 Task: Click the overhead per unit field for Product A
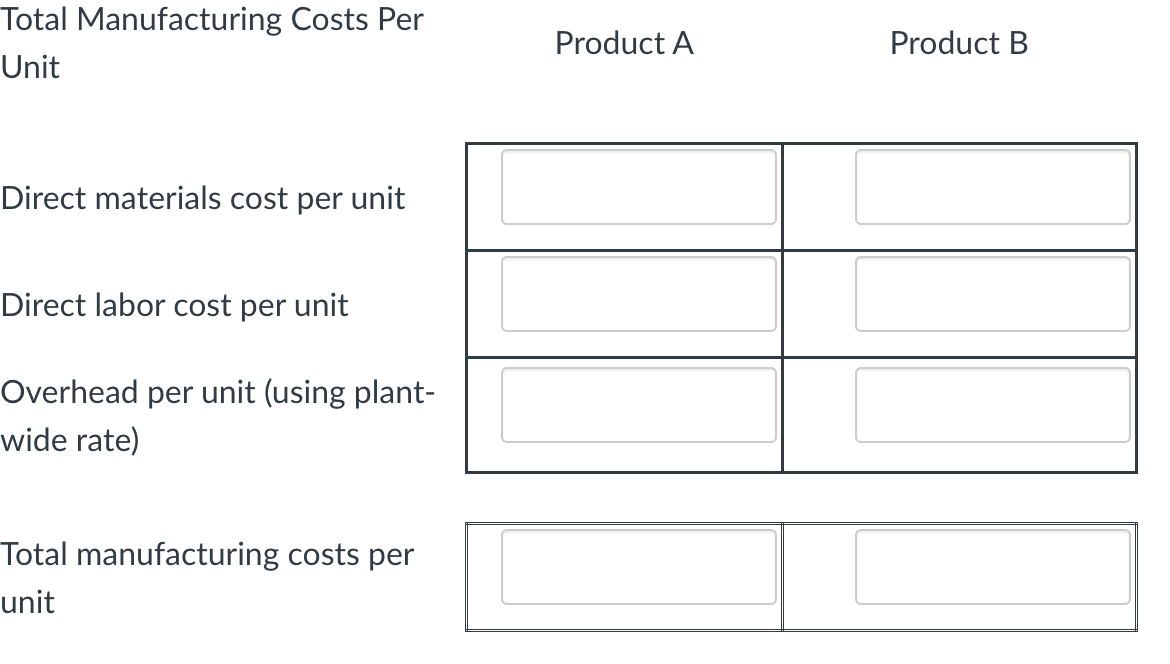point(638,404)
